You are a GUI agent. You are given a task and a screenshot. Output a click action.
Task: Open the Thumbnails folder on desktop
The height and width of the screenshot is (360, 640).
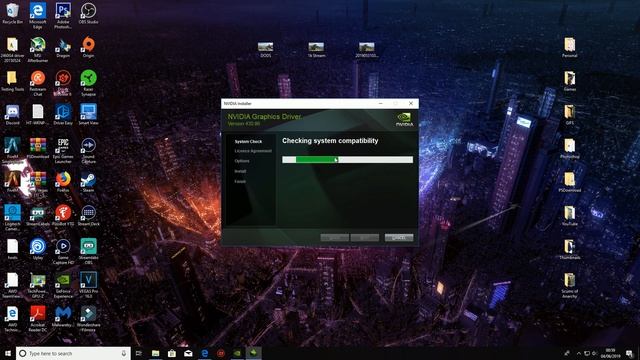point(569,250)
